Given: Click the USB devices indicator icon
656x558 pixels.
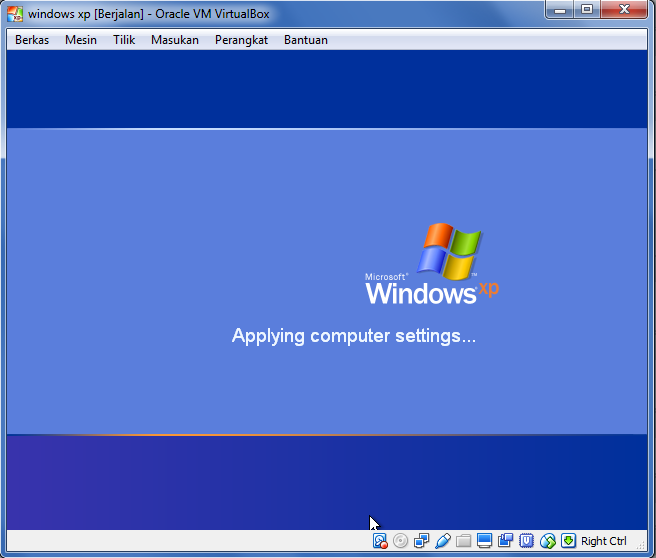Looking at the screenshot, I should (443, 541).
